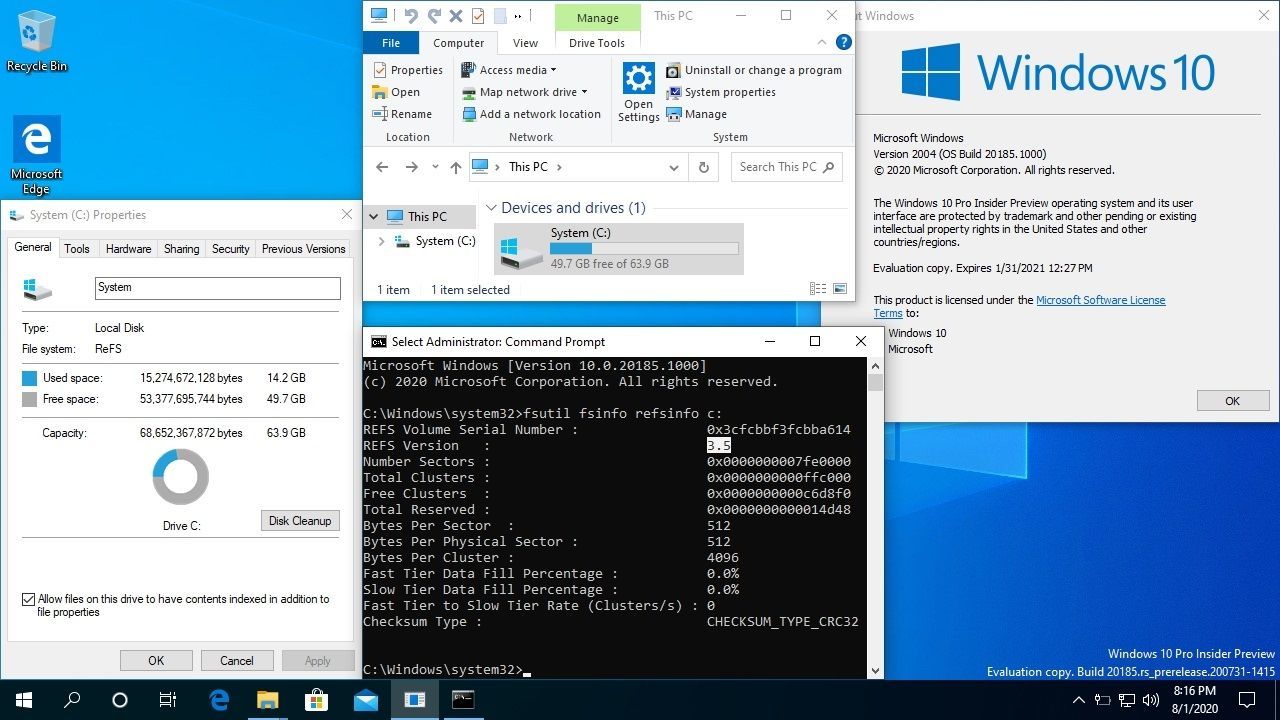Open the File tab in Explorer
Viewport: 1280px width, 720px height.
point(391,43)
